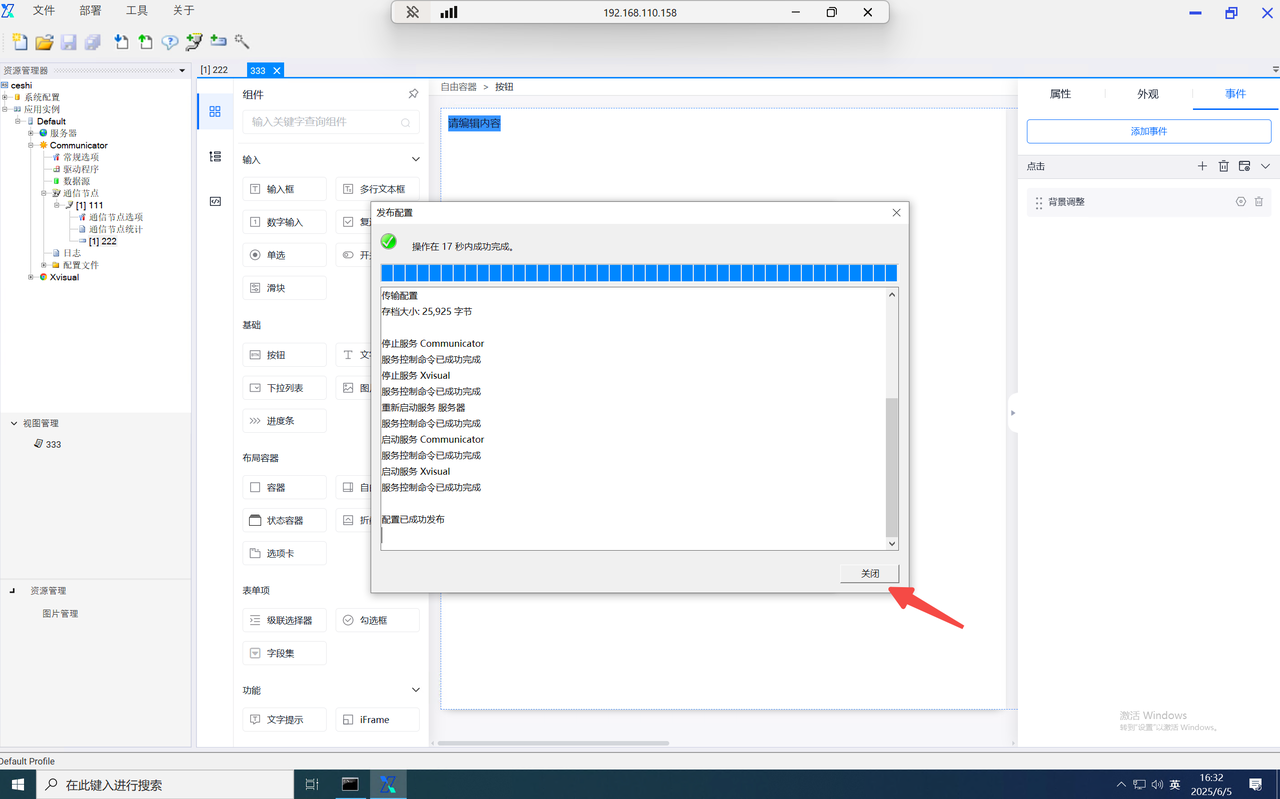
Task: Click the 发布配置 dialog progress bar
Action: pyautogui.click(x=639, y=273)
